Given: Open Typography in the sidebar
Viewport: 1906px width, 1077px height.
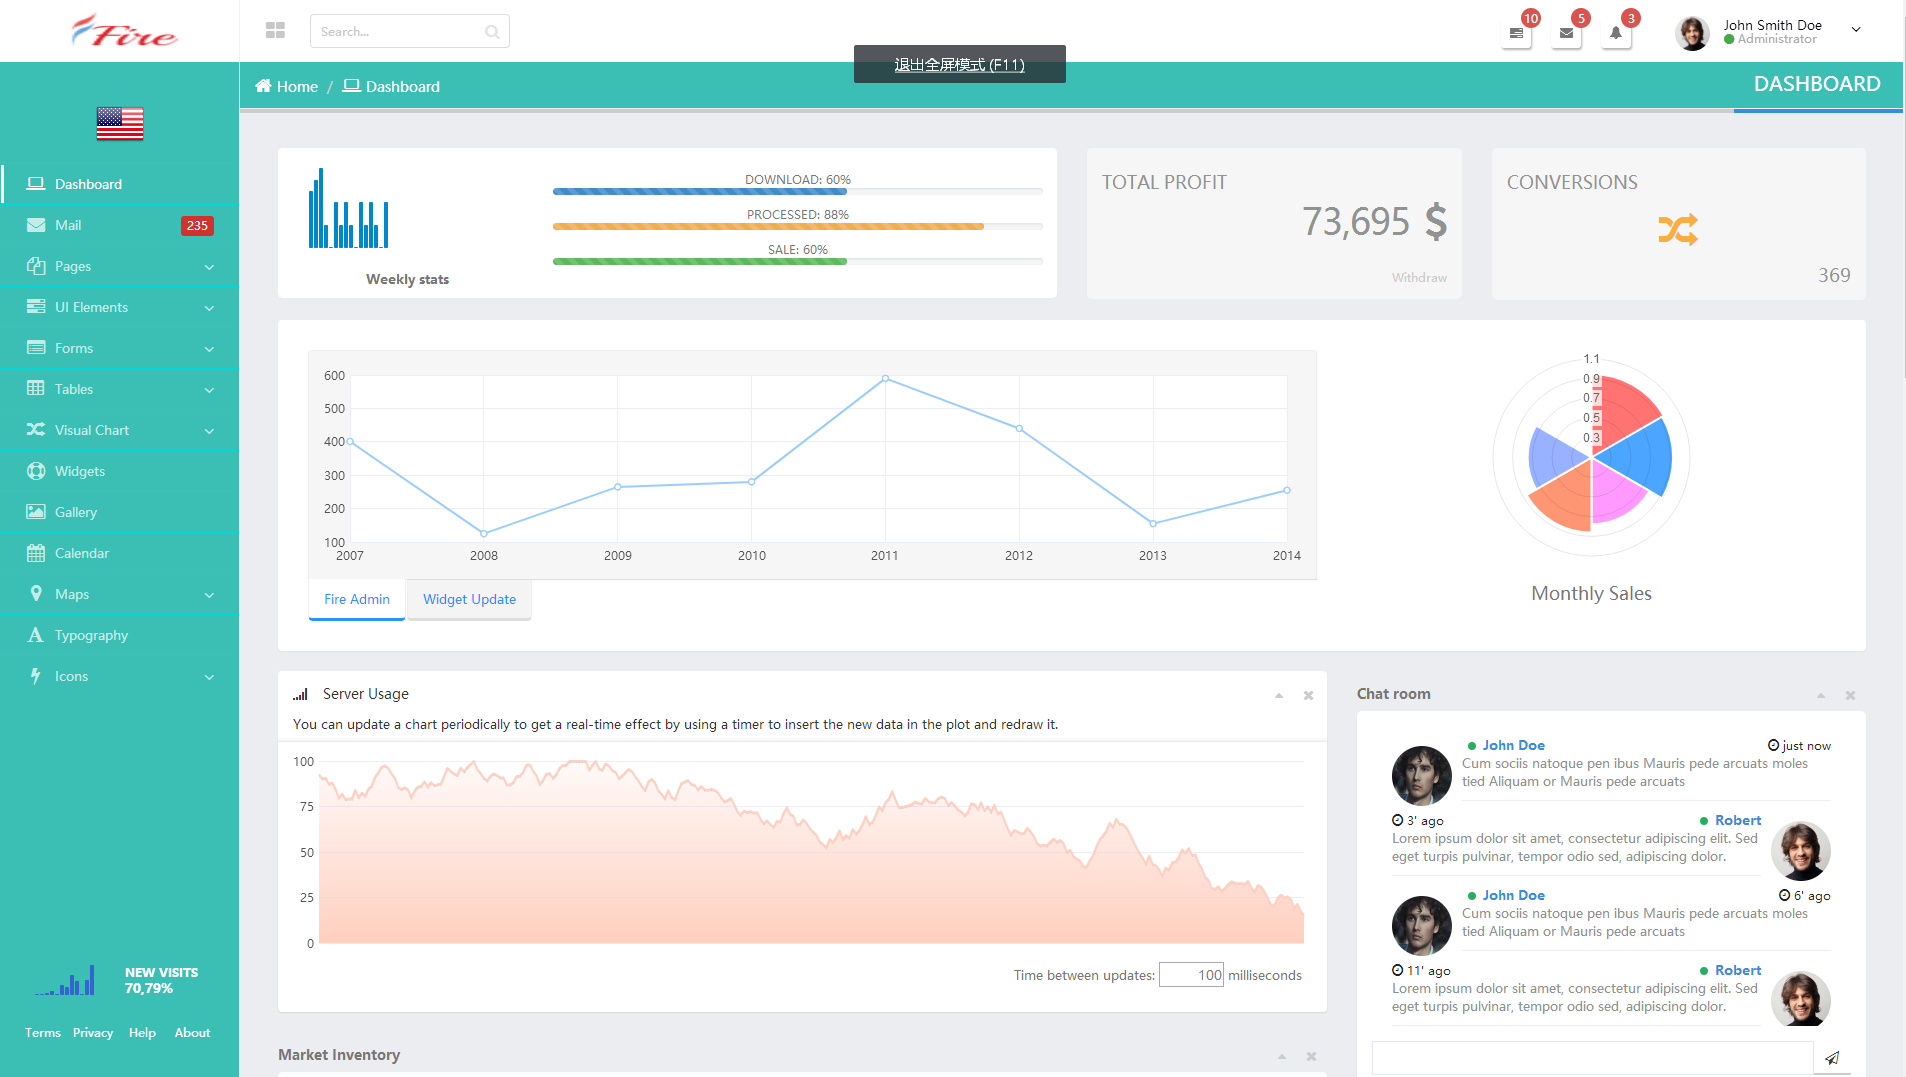Looking at the screenshot, I should pyautogui.click(x=120, y=635).
